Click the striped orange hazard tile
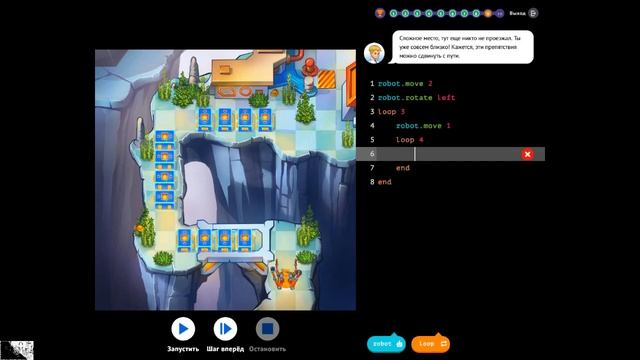640x360 pixels. 326,79
